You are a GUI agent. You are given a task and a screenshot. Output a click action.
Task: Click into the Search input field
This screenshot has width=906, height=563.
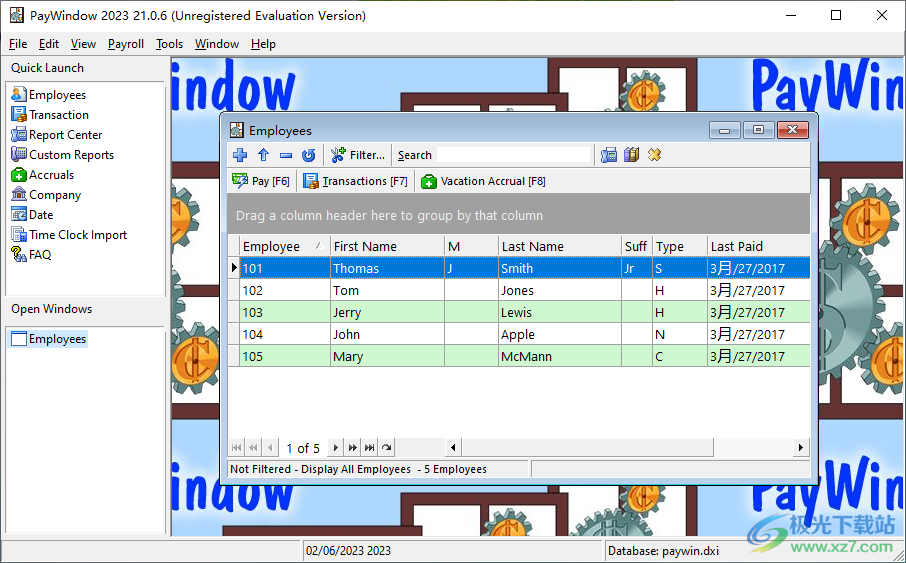click(x=514, y=155)
